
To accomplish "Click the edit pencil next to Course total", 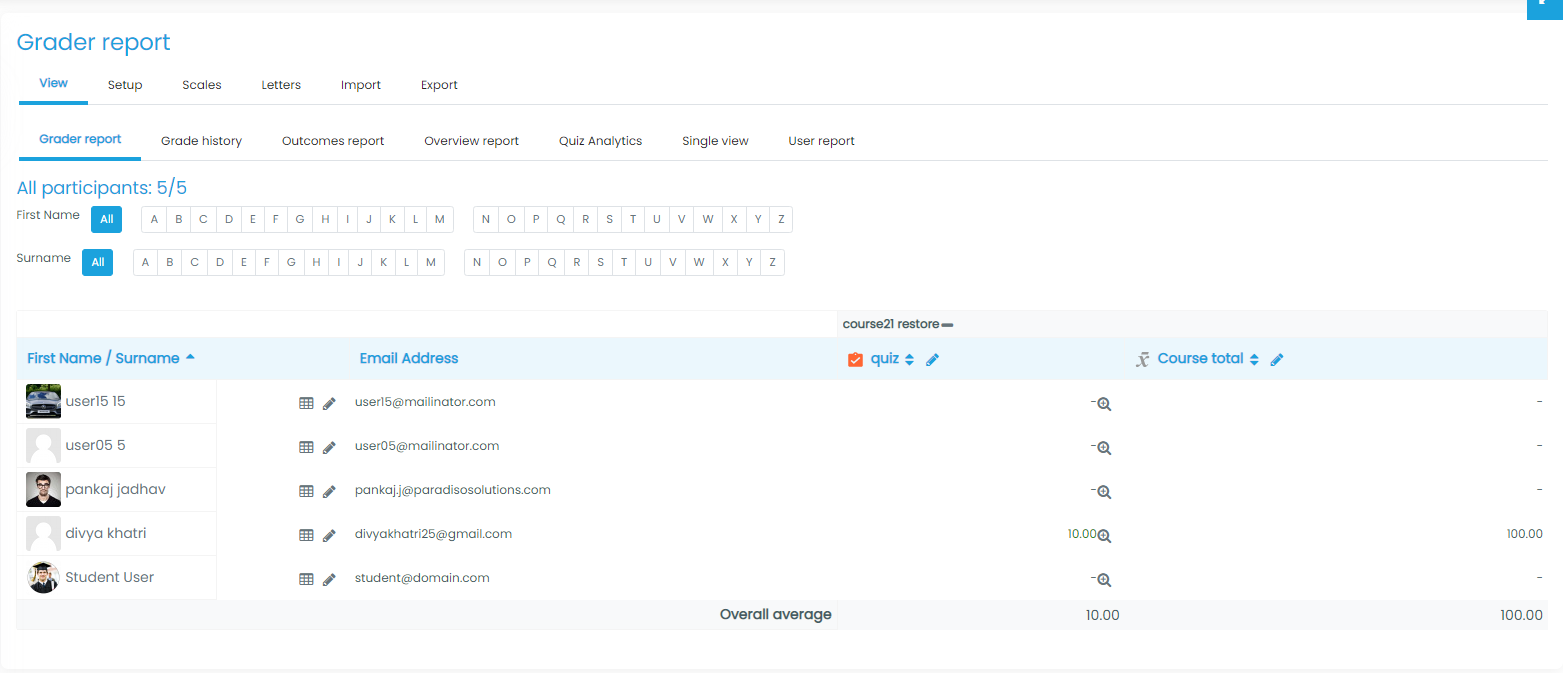I will point(1276,360).
